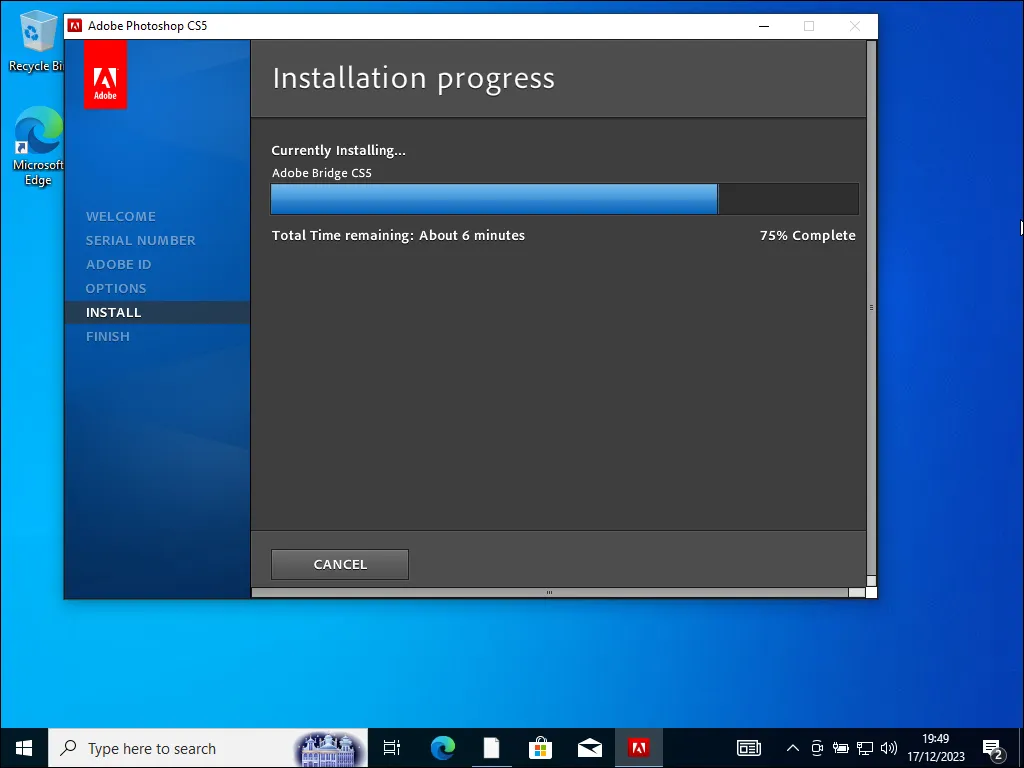
Task: Click the network status tray icon
Action: coord(865,747)
